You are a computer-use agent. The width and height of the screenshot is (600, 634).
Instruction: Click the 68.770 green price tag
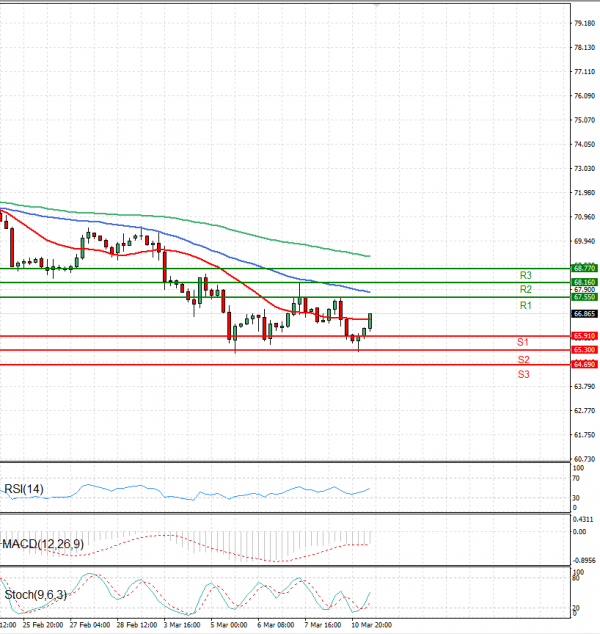(x=584, y=268)
